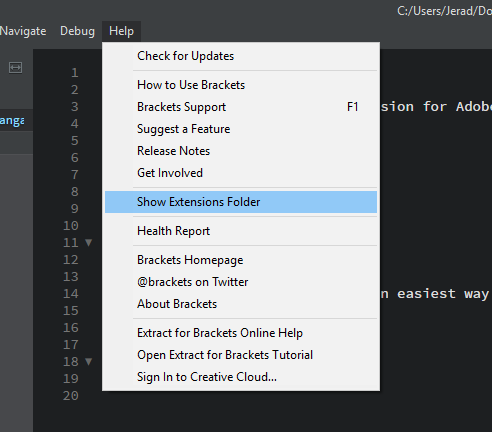Open Brackets Support entry
This screenshot has height=432, width=492.
(x=241, y=107)
